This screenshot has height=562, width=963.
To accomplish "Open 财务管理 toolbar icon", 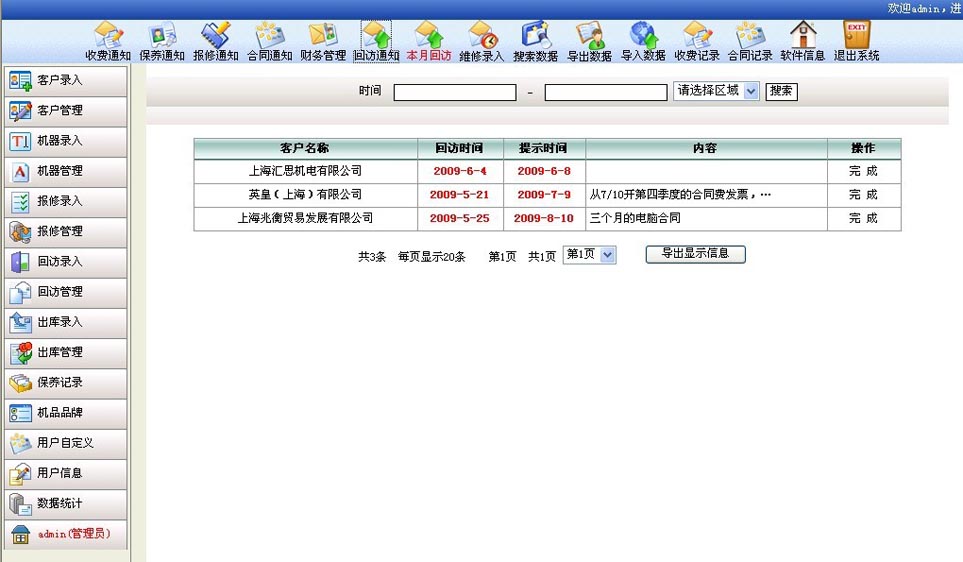I will (323, 41).
